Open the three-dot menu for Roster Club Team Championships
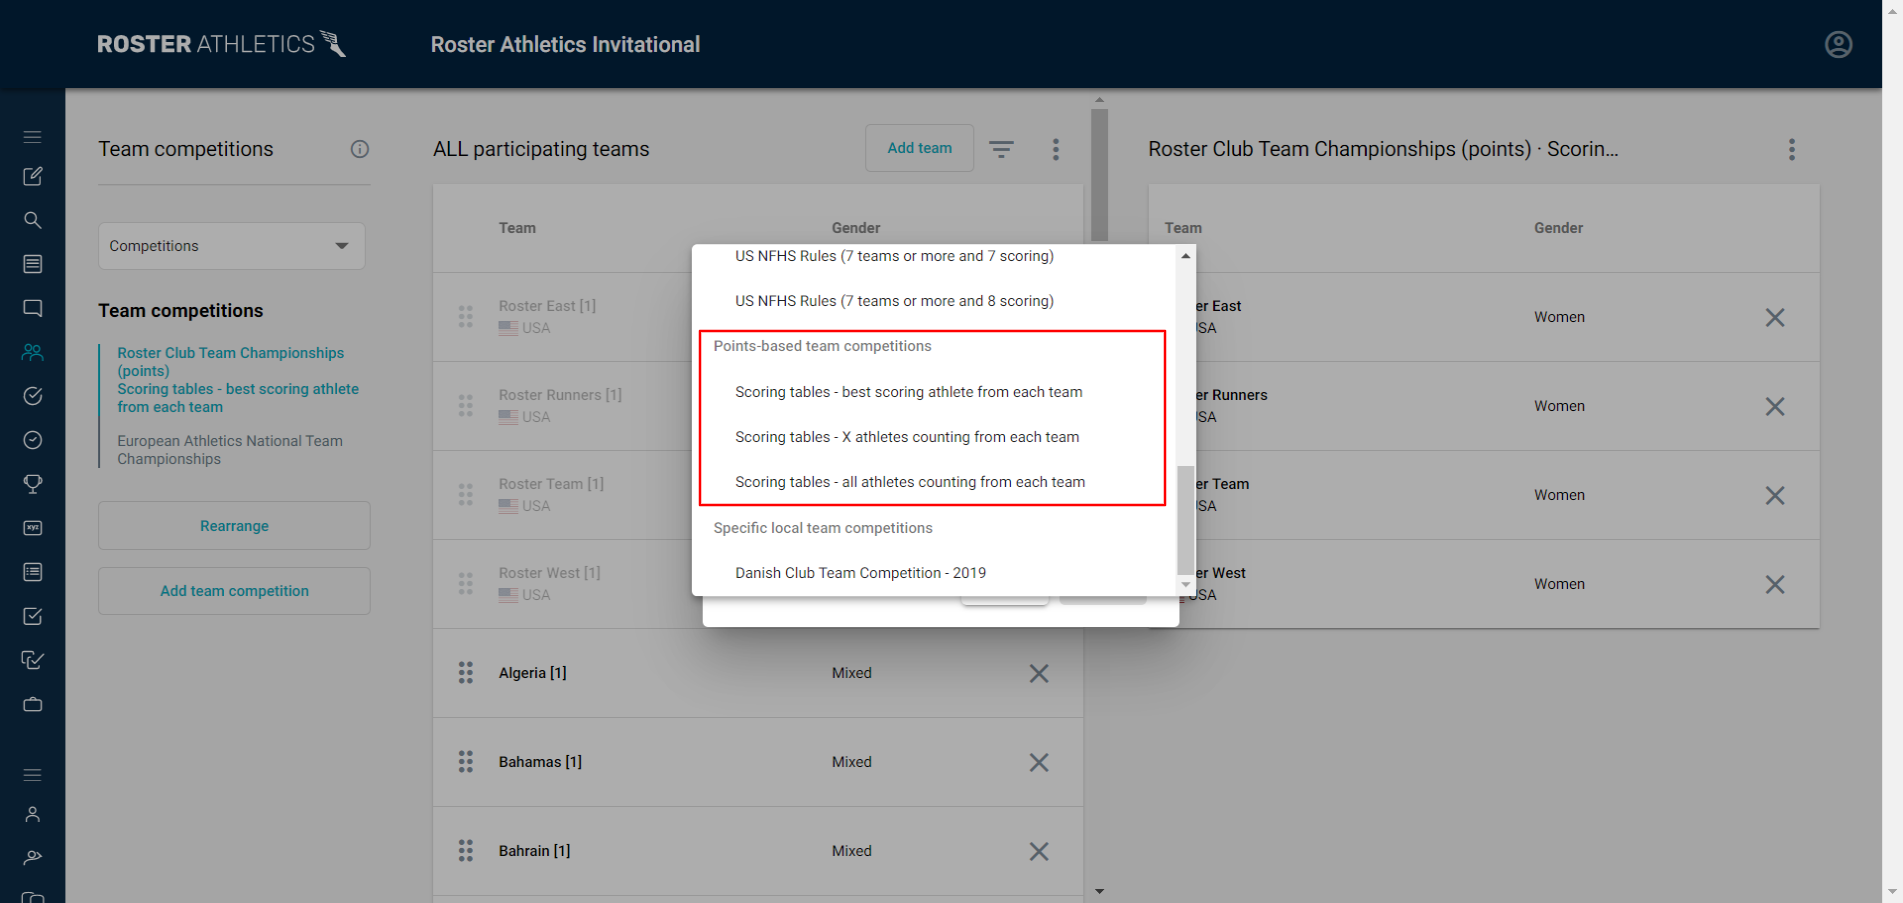The image size is (1903, 903). 1792,149
